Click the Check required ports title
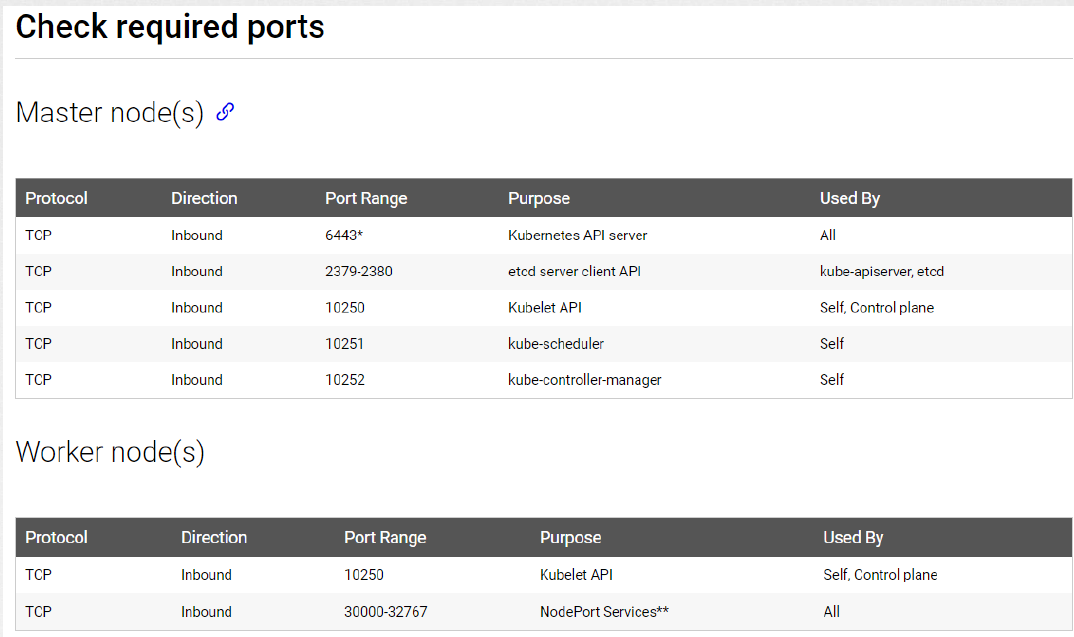 [170, 27]
